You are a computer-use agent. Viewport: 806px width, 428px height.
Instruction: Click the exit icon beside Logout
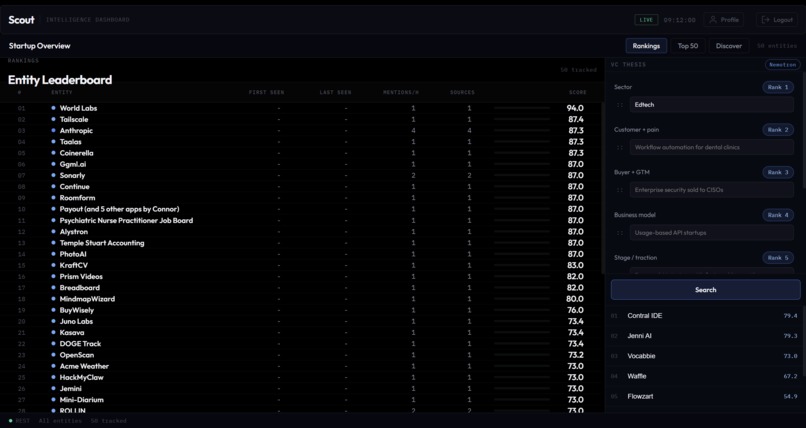tap(765, 20)
